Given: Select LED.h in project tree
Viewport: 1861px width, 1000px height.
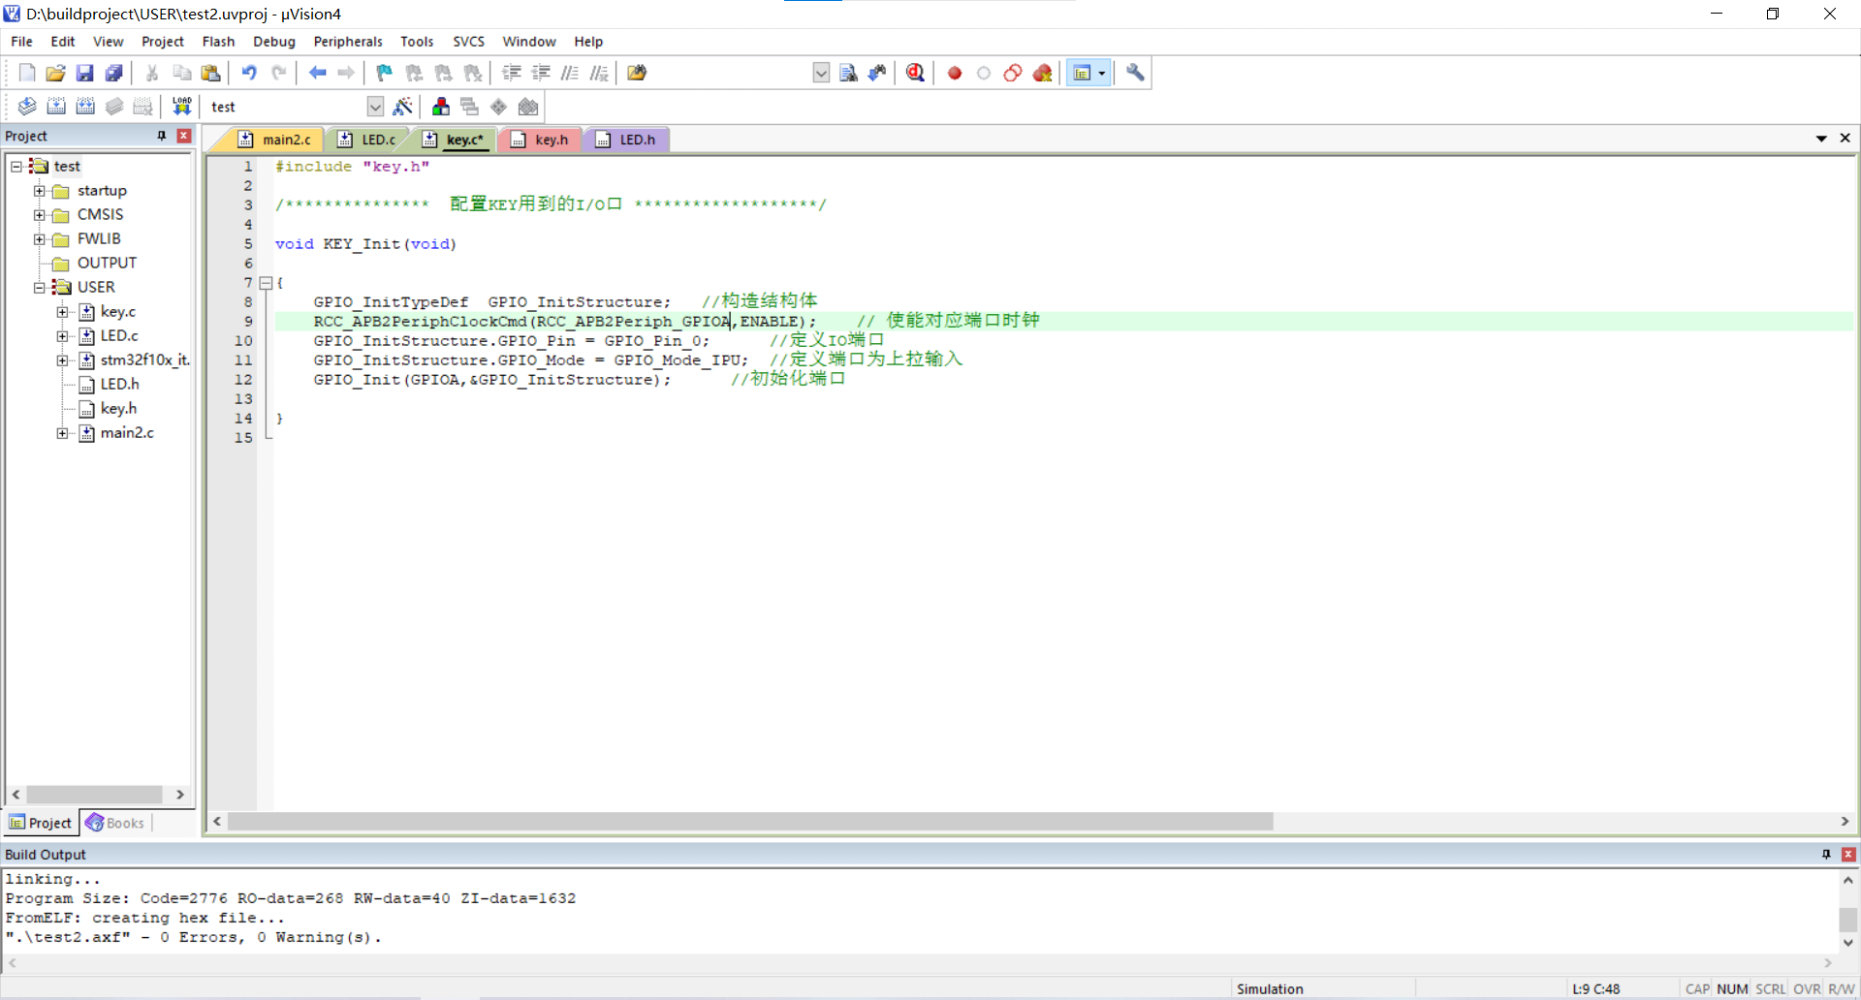Looking at the screenshot, I should 119,384.
